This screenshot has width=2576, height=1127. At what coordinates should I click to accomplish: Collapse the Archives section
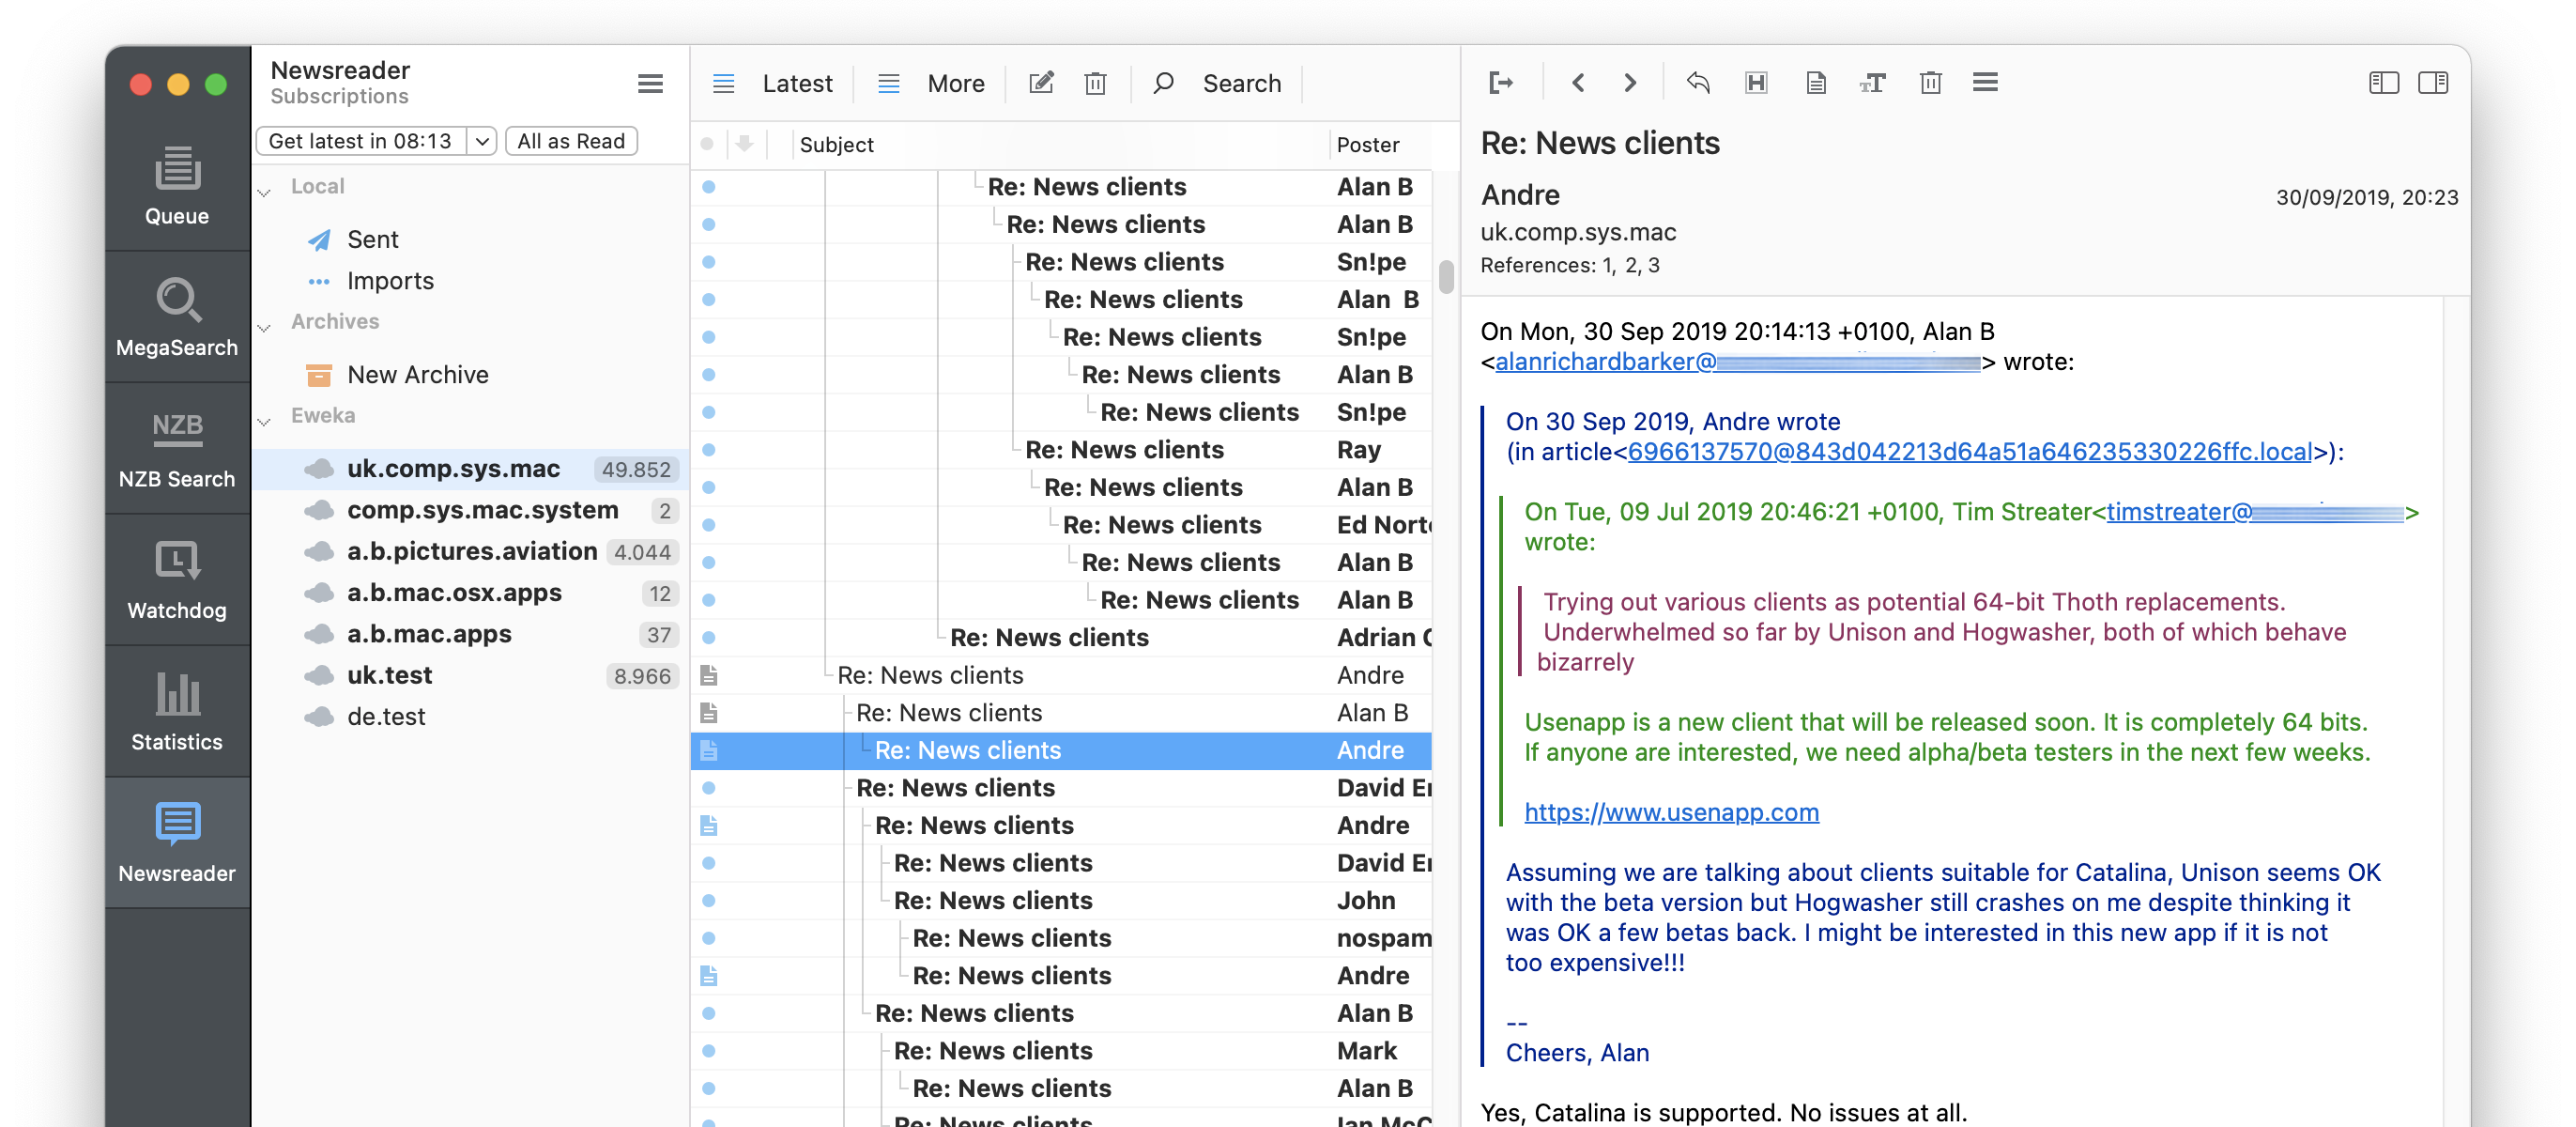coord(265,327)
